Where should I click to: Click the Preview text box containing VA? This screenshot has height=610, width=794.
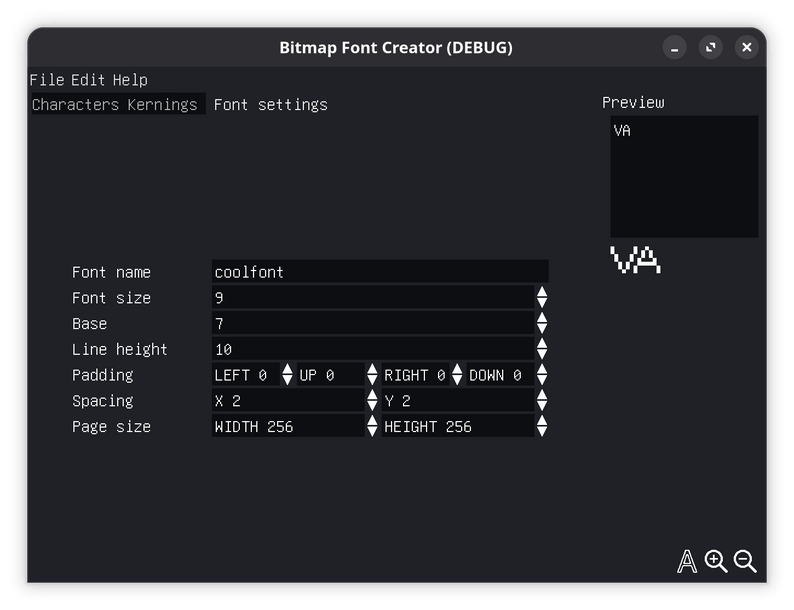point(684,176)
